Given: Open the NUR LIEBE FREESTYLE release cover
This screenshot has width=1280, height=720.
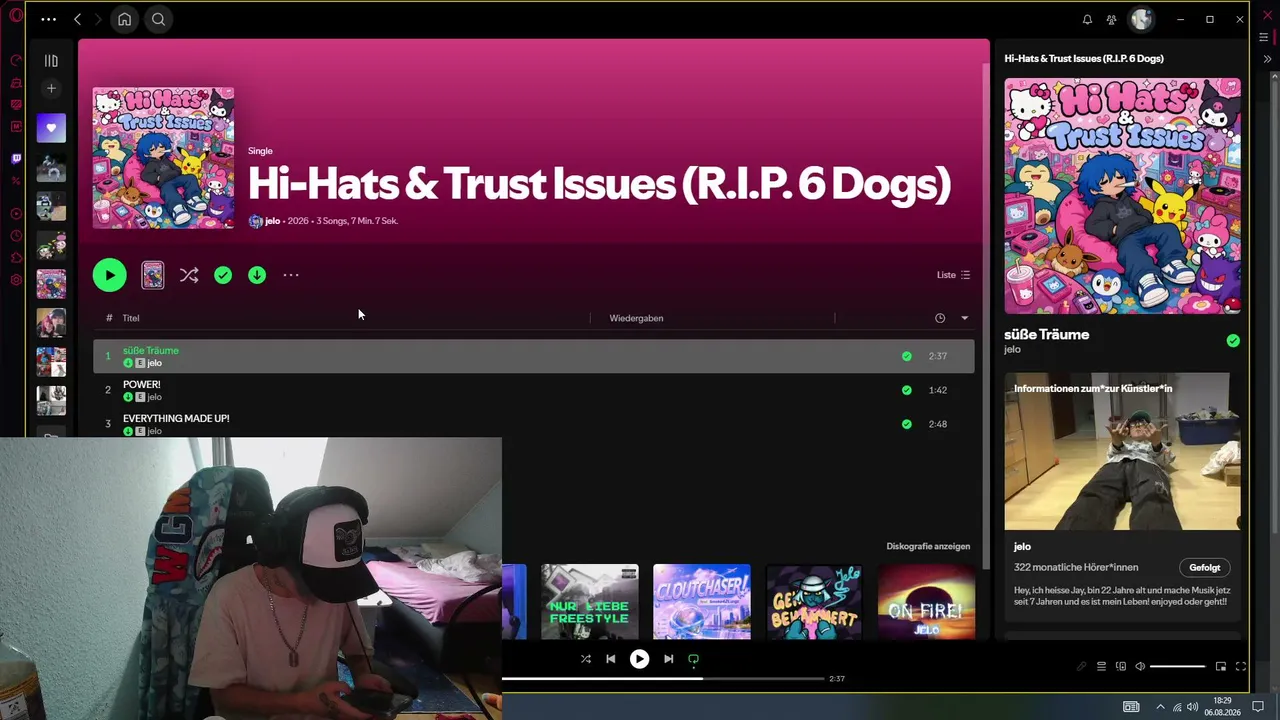Looking at the screenshot, I should pyautogui.click(x=590, y=601).
